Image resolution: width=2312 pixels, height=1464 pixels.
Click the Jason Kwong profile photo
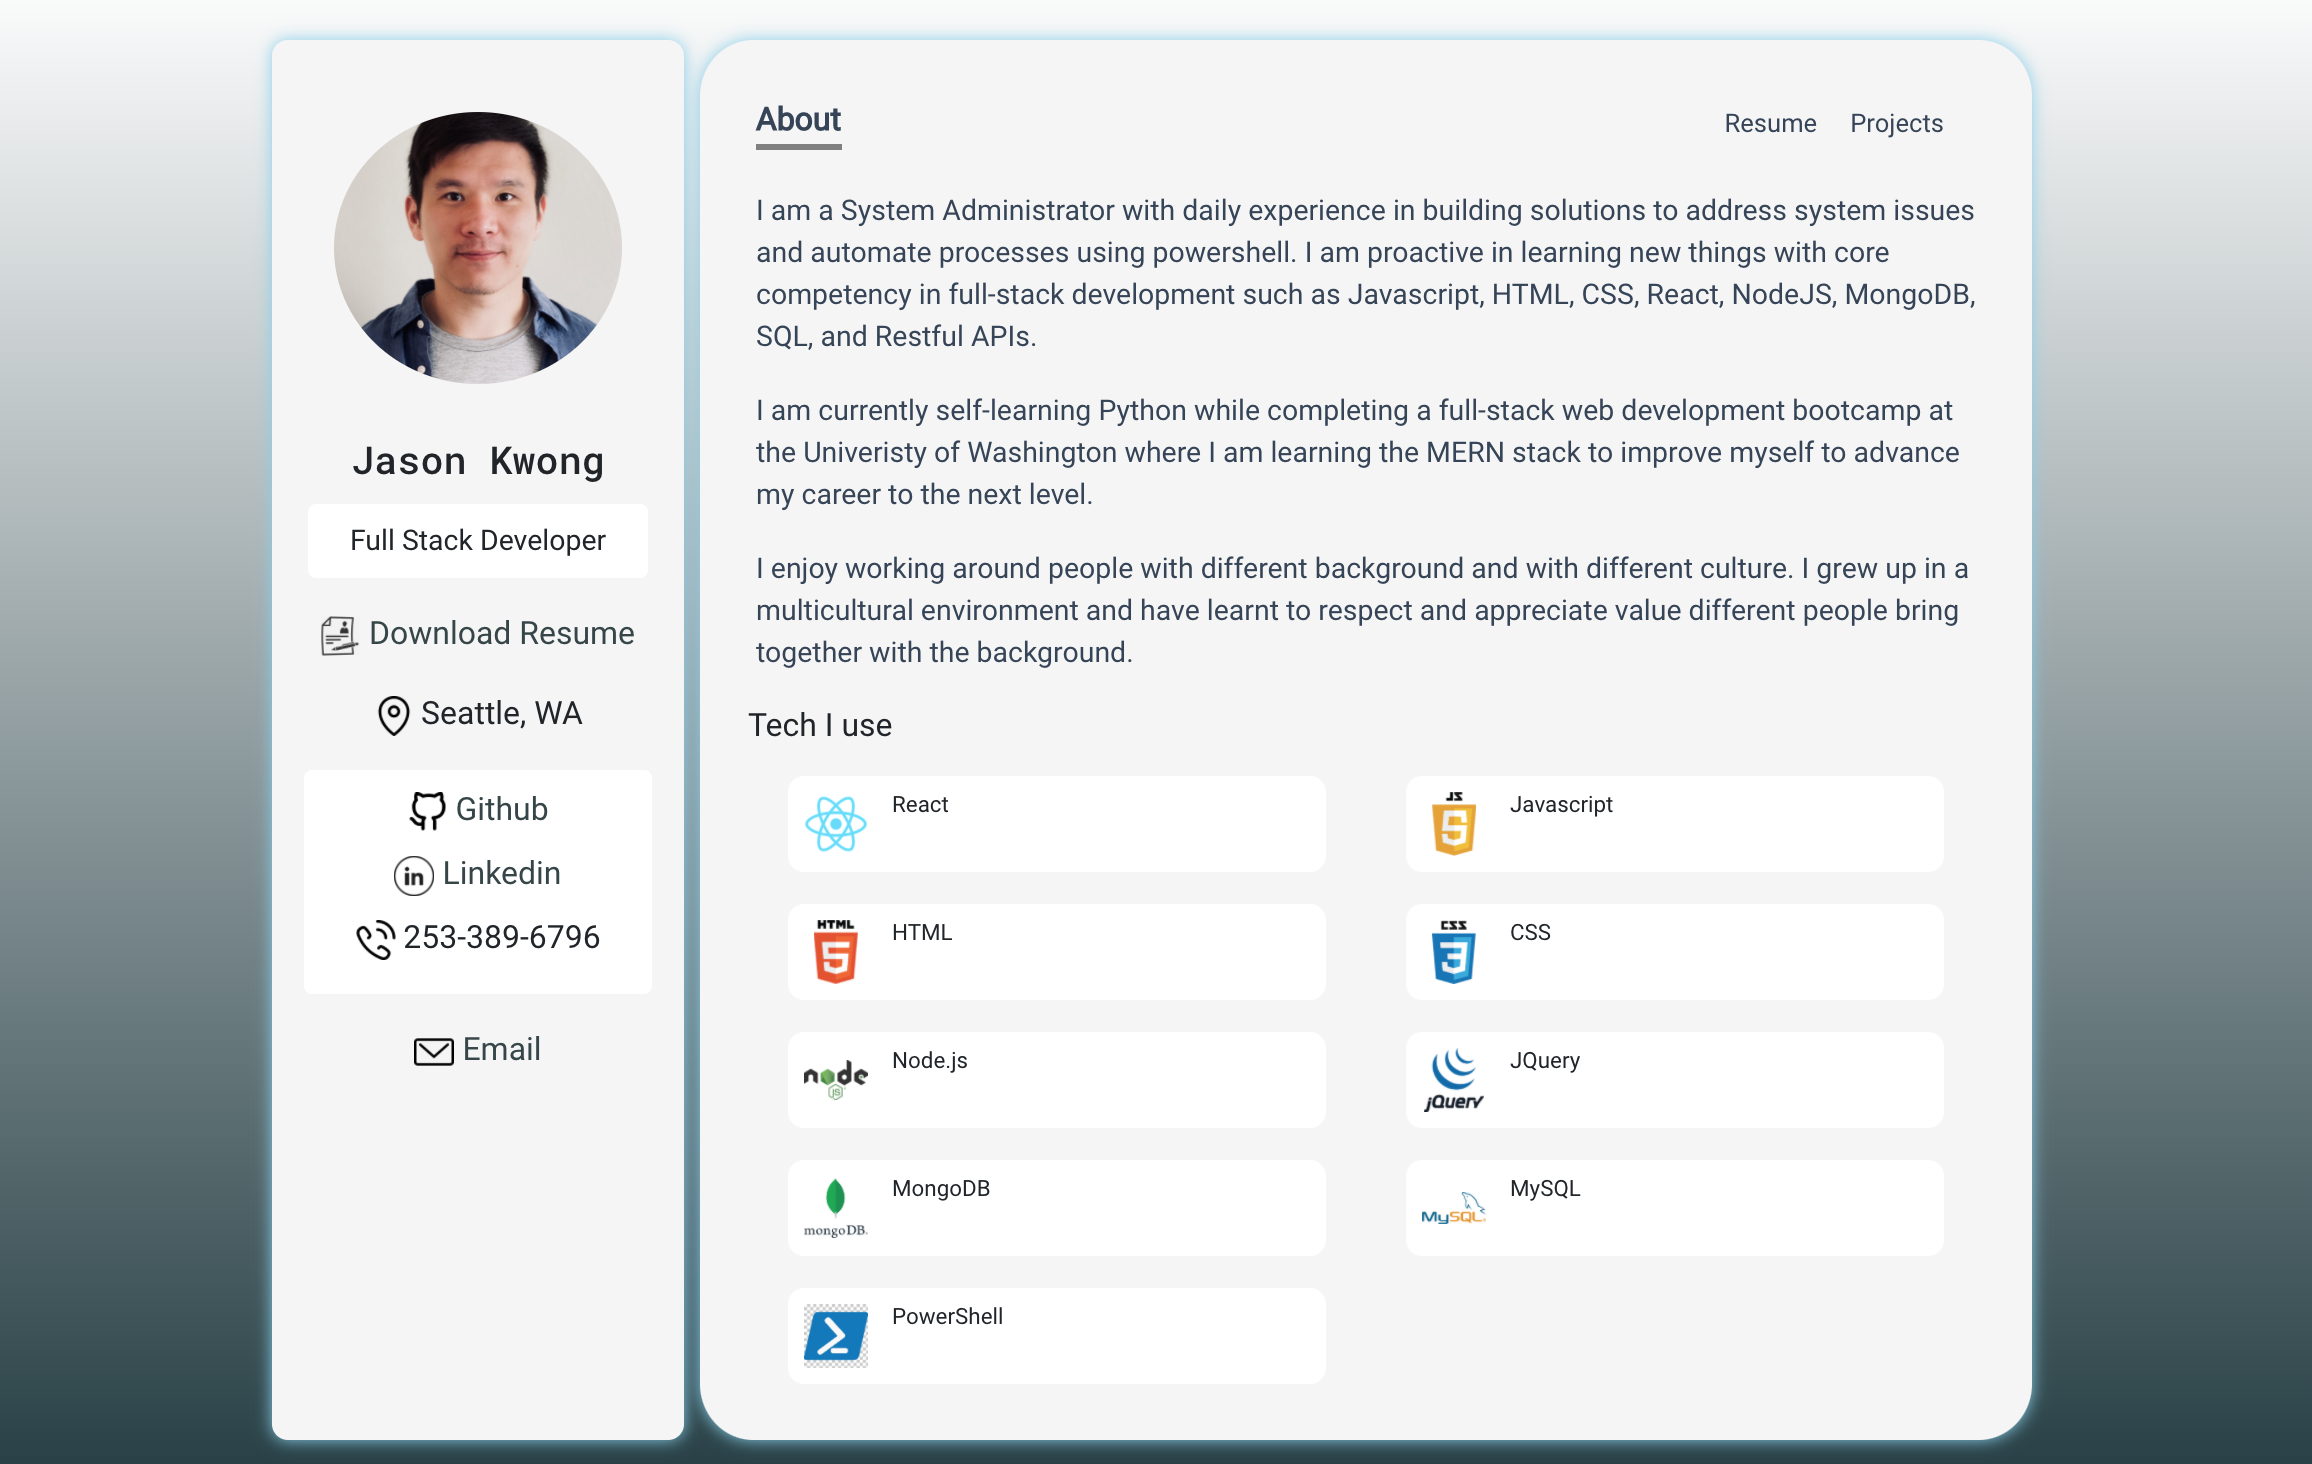click(478, 248)
